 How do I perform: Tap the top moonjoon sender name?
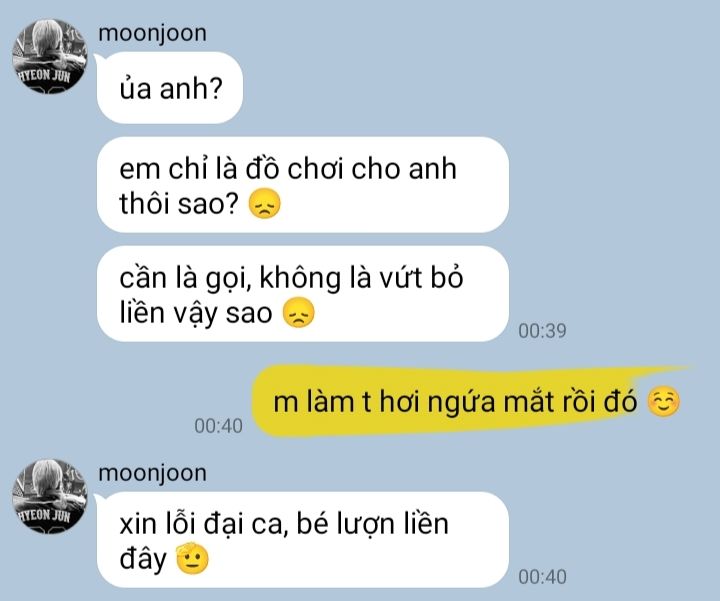(152, 34)
